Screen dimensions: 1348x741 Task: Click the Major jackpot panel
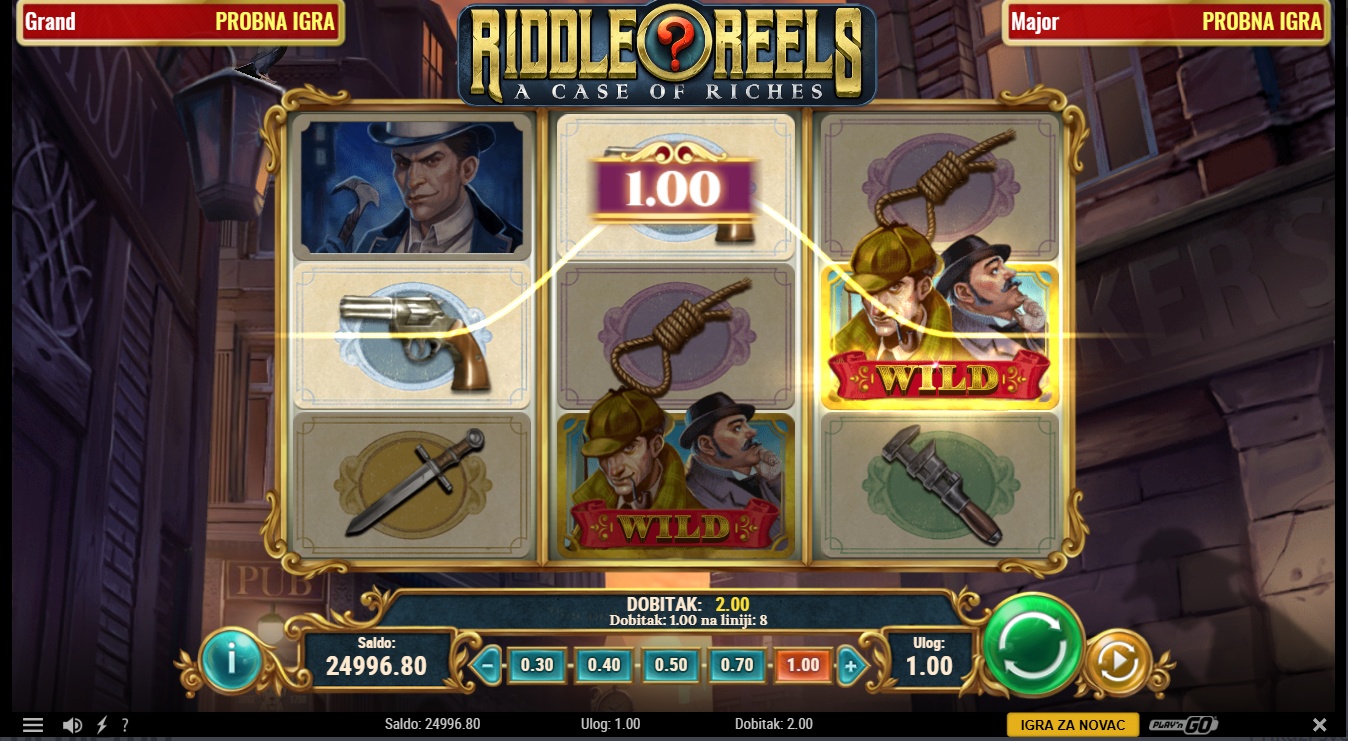click(x=1167, y=22)
